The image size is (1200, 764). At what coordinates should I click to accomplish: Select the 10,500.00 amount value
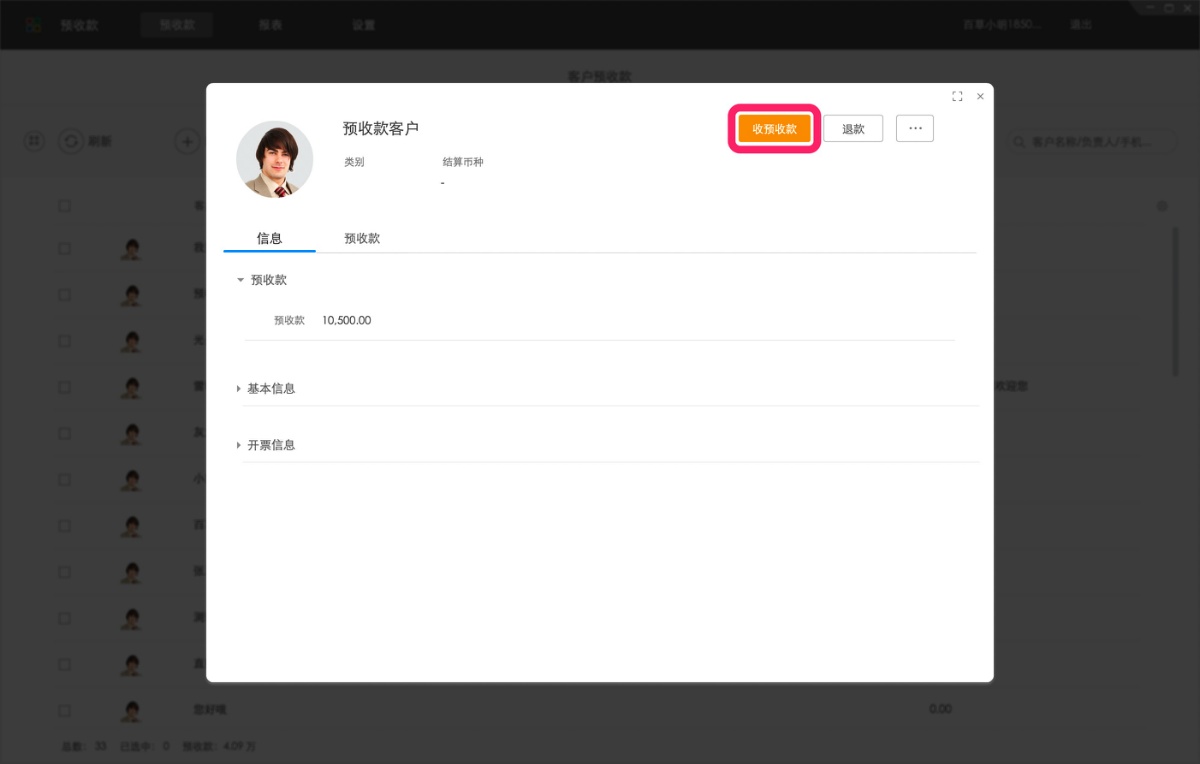coord(346,321)
